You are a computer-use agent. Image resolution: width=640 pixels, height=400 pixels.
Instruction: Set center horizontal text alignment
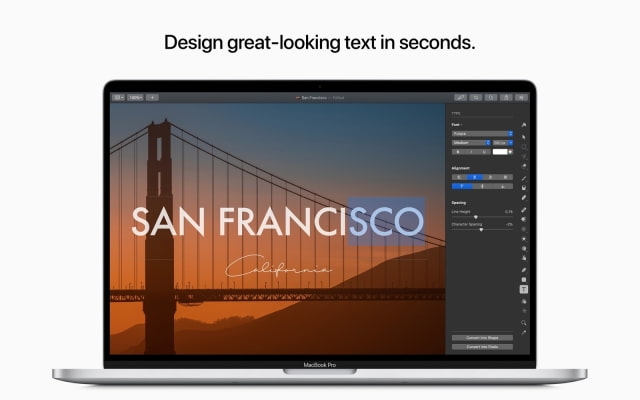(474, 177)
